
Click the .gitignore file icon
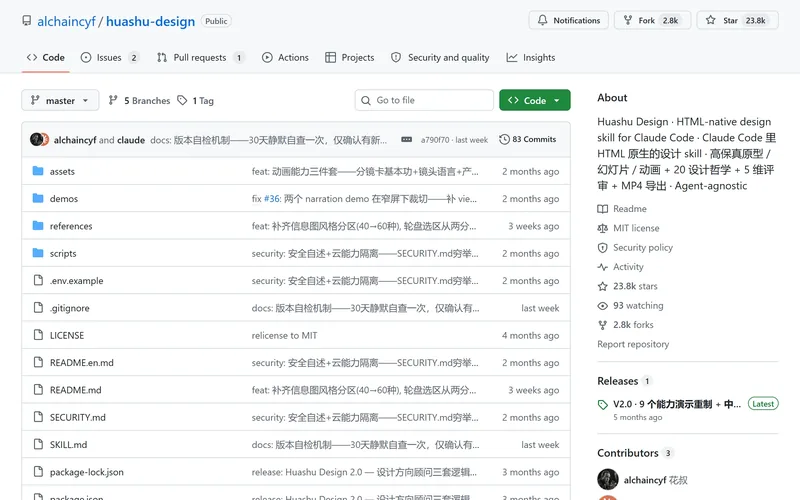[38, 308]
